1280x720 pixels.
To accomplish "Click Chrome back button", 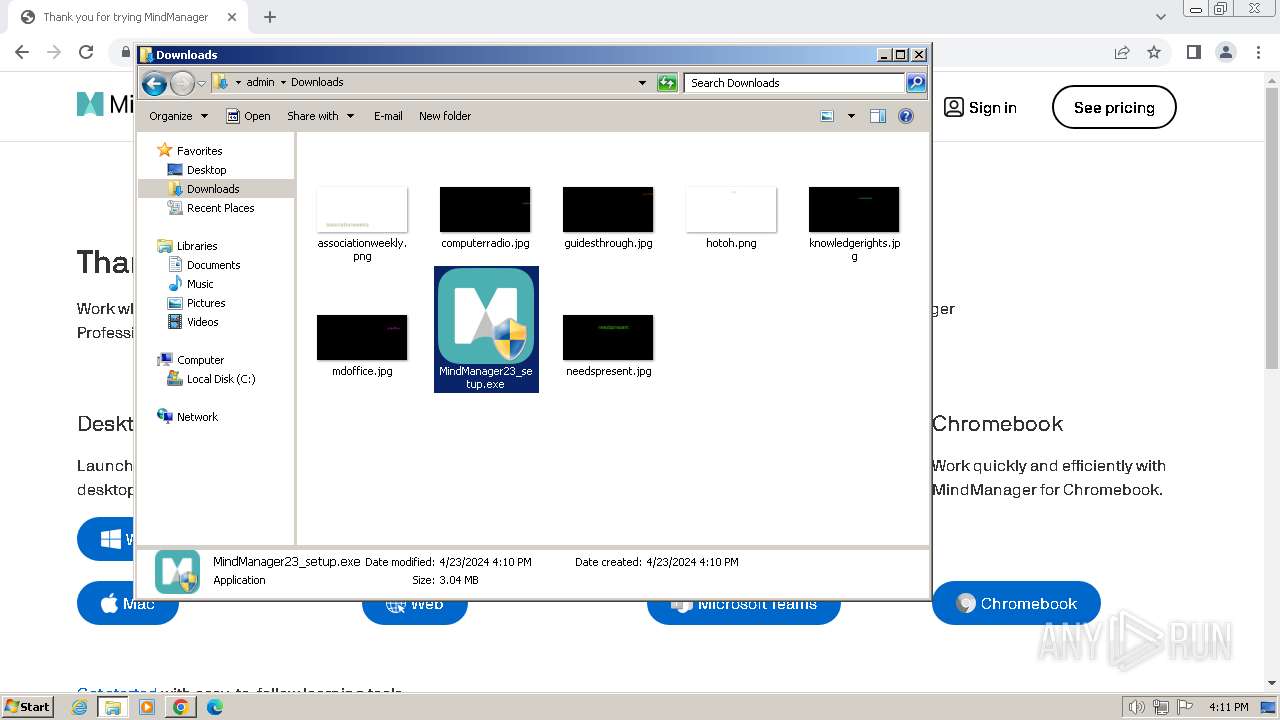I will [22, 52].
